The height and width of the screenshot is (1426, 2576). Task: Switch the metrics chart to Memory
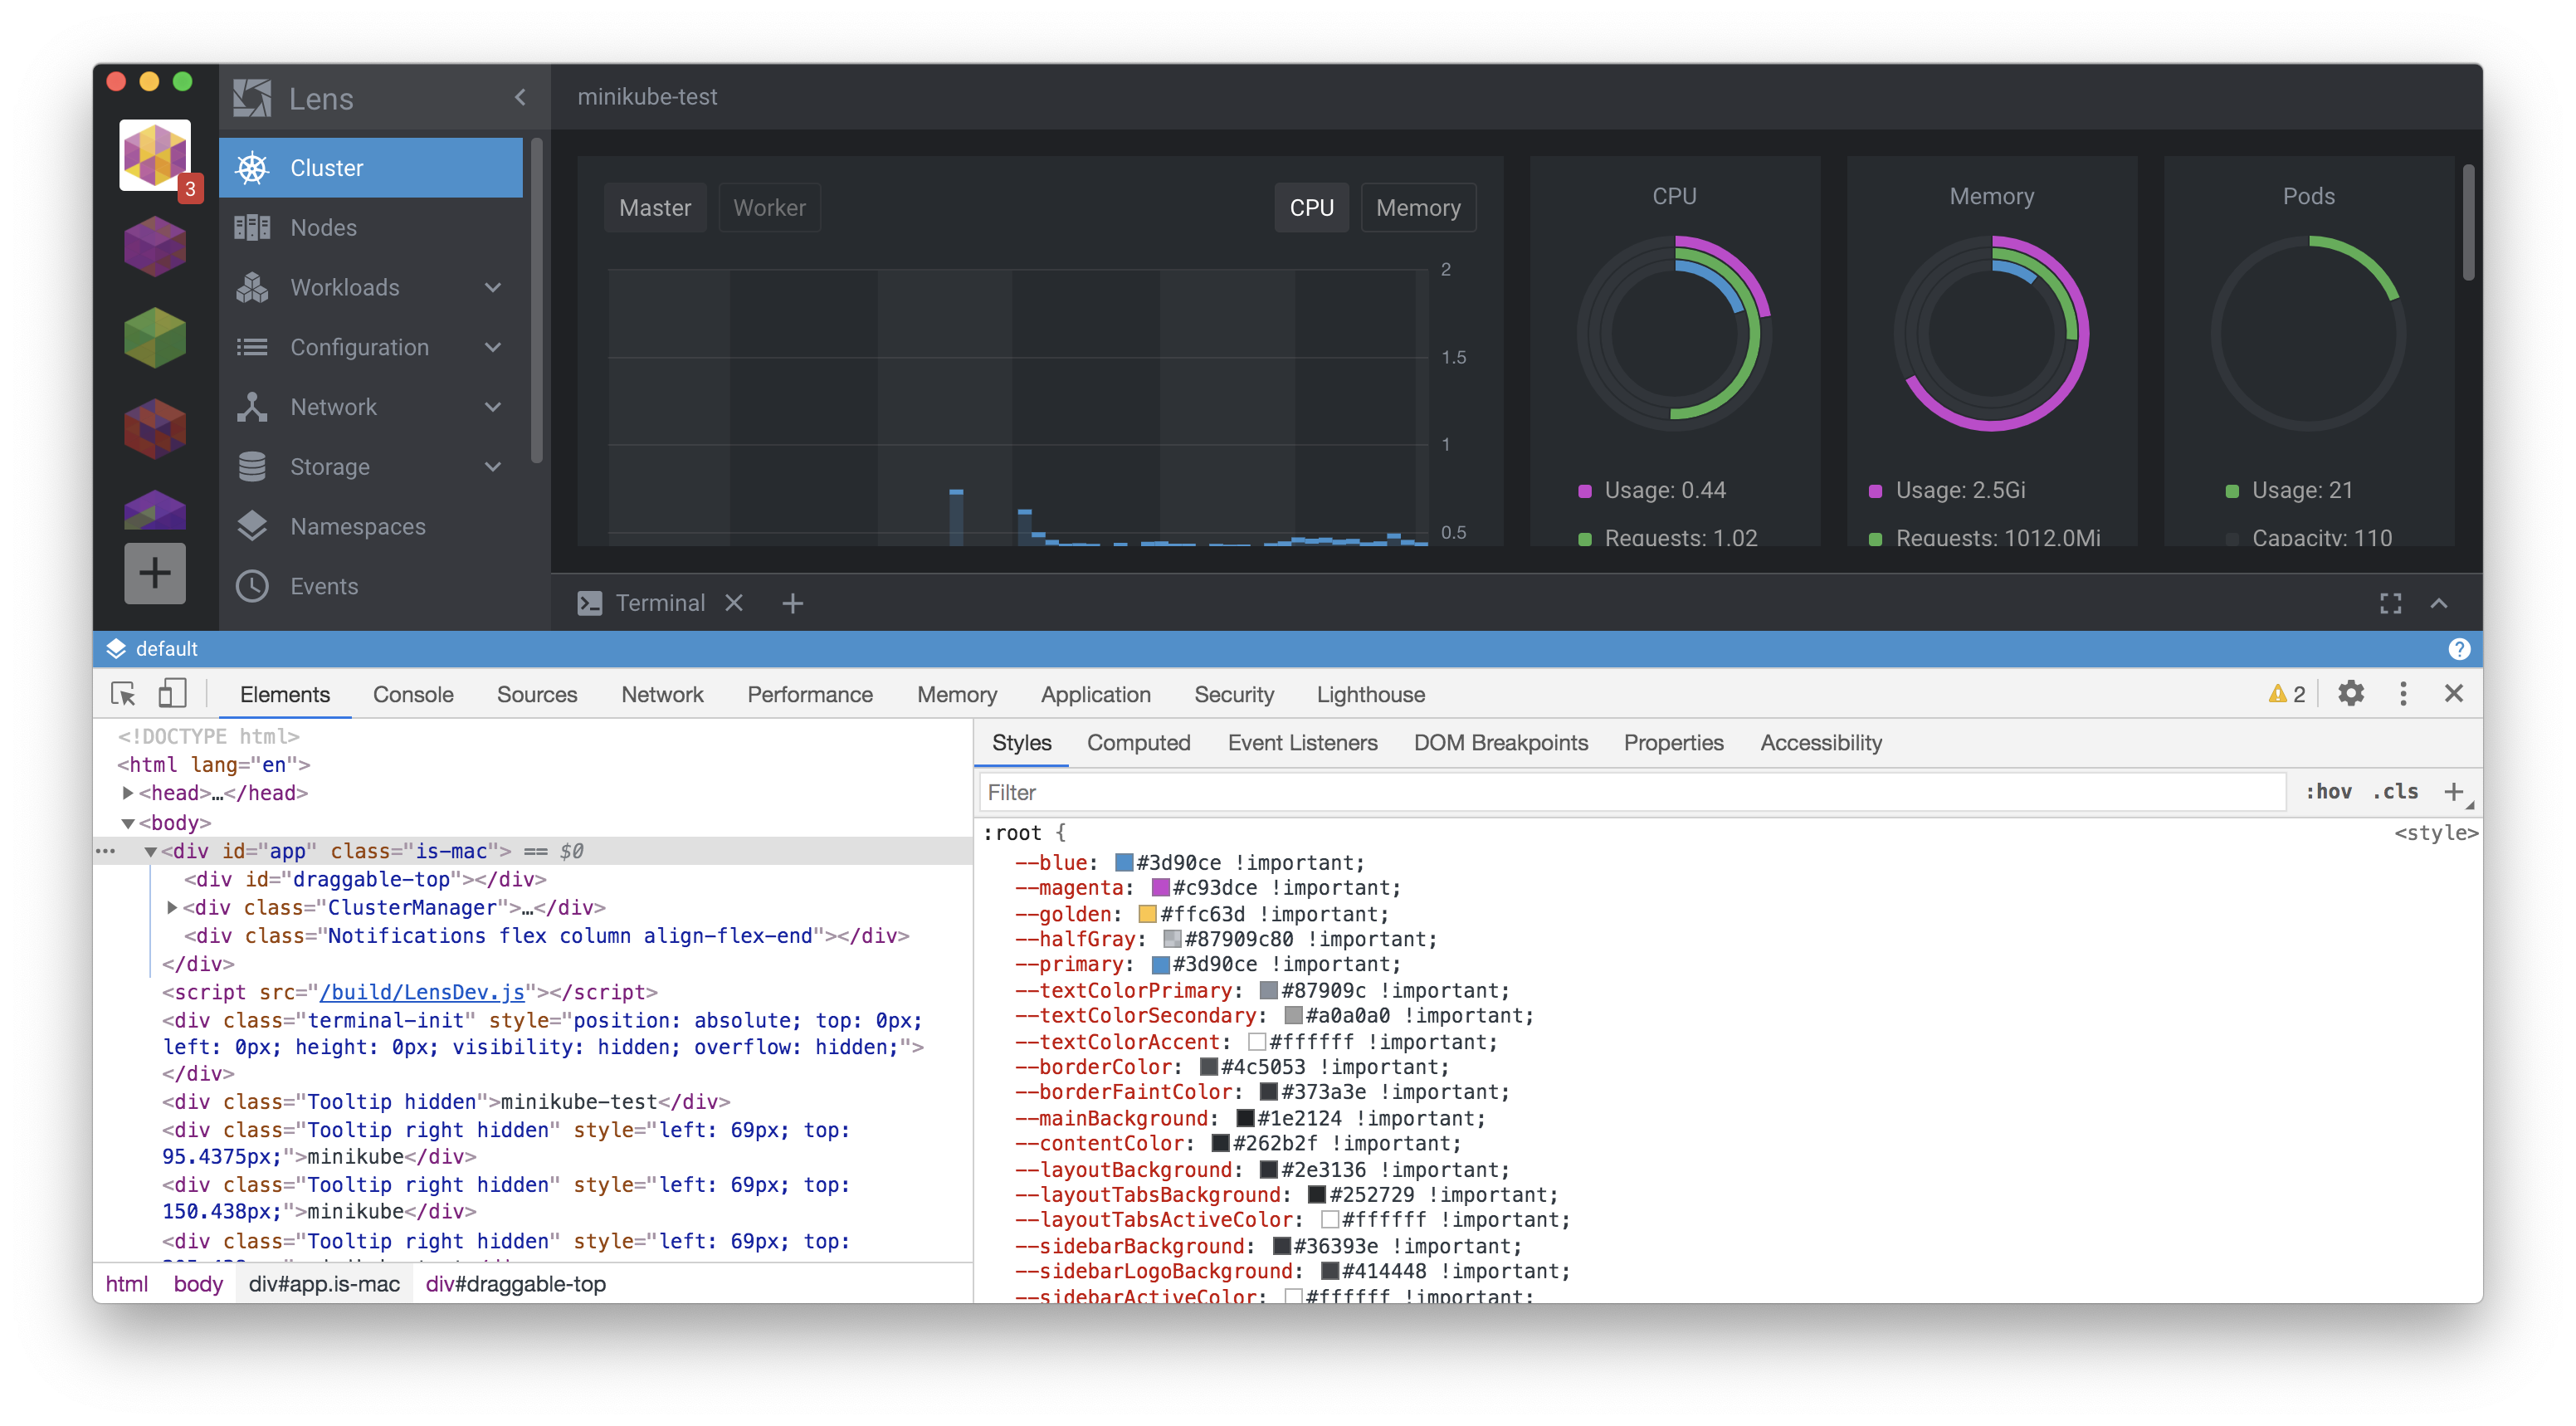1418,207
